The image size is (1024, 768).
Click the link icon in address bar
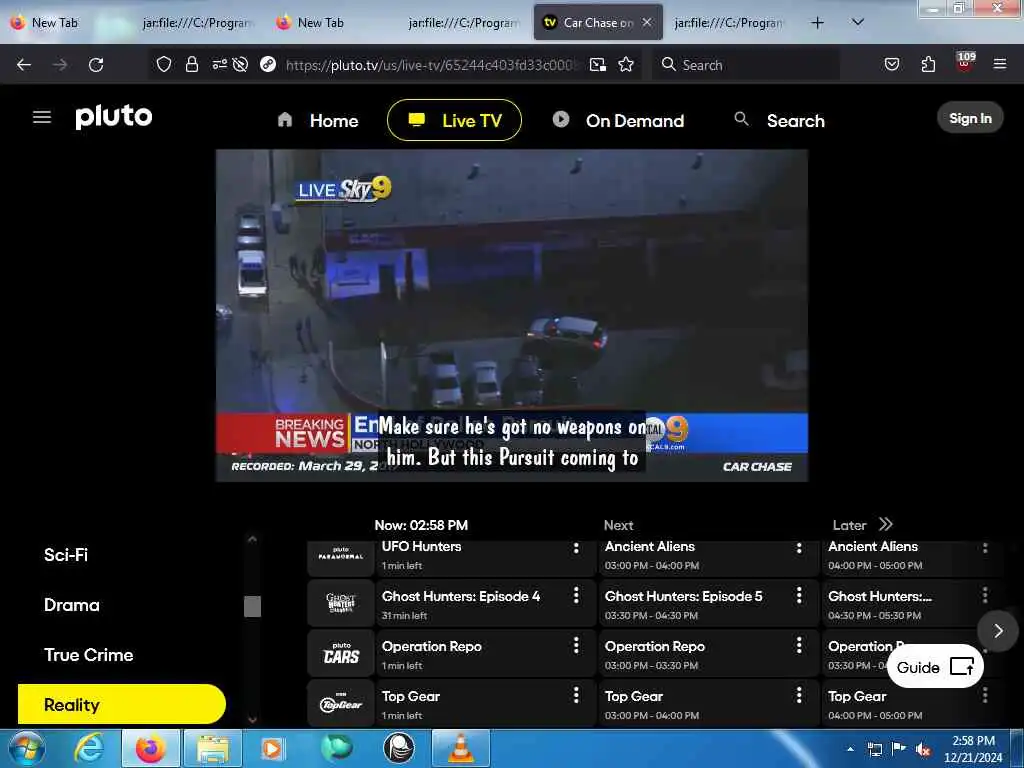pos(268,64)
